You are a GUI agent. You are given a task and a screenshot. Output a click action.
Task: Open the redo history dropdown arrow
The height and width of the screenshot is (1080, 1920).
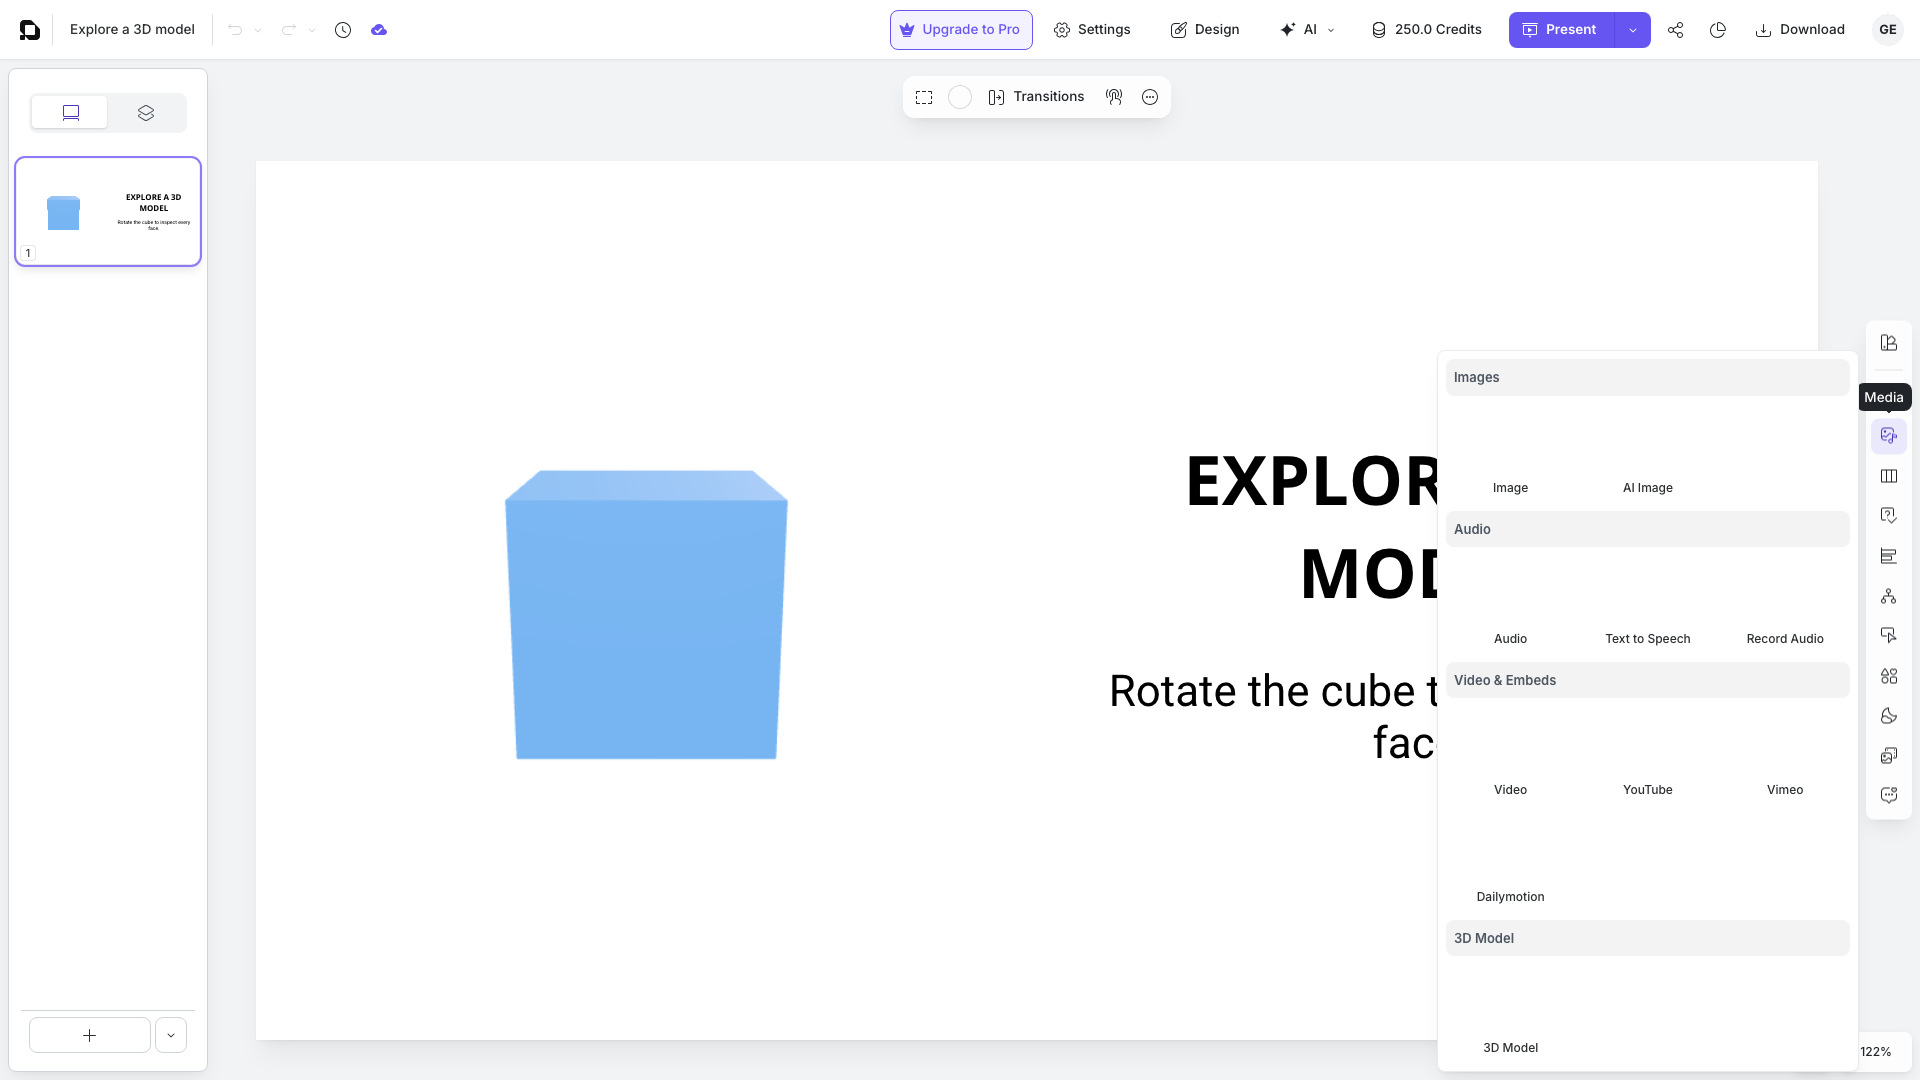(x=312, y=30)
